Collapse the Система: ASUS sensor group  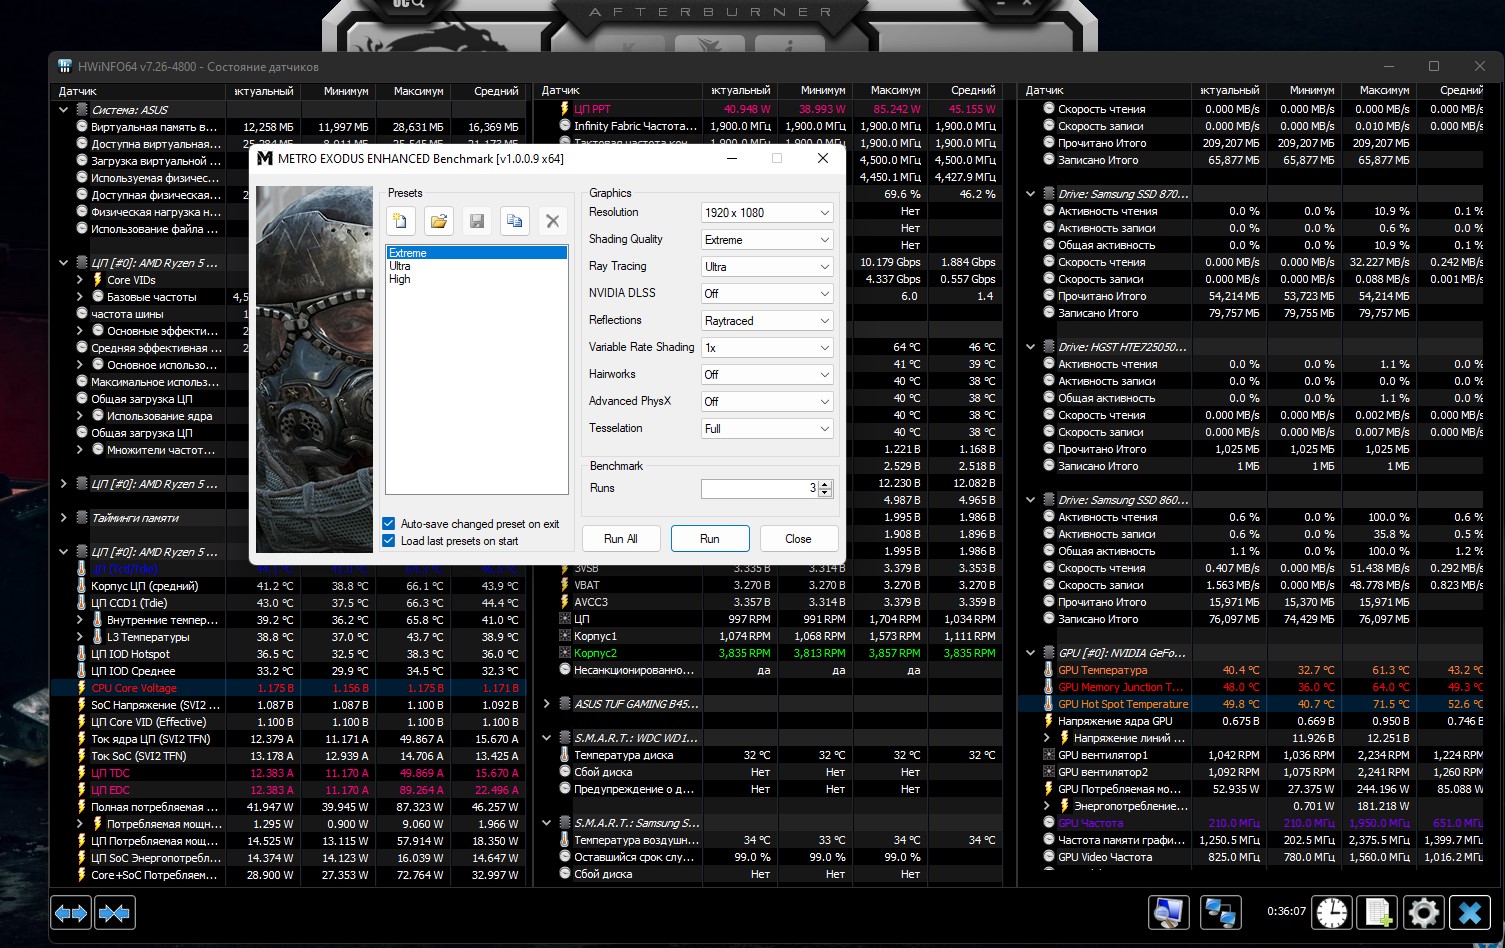click(64, 110)
